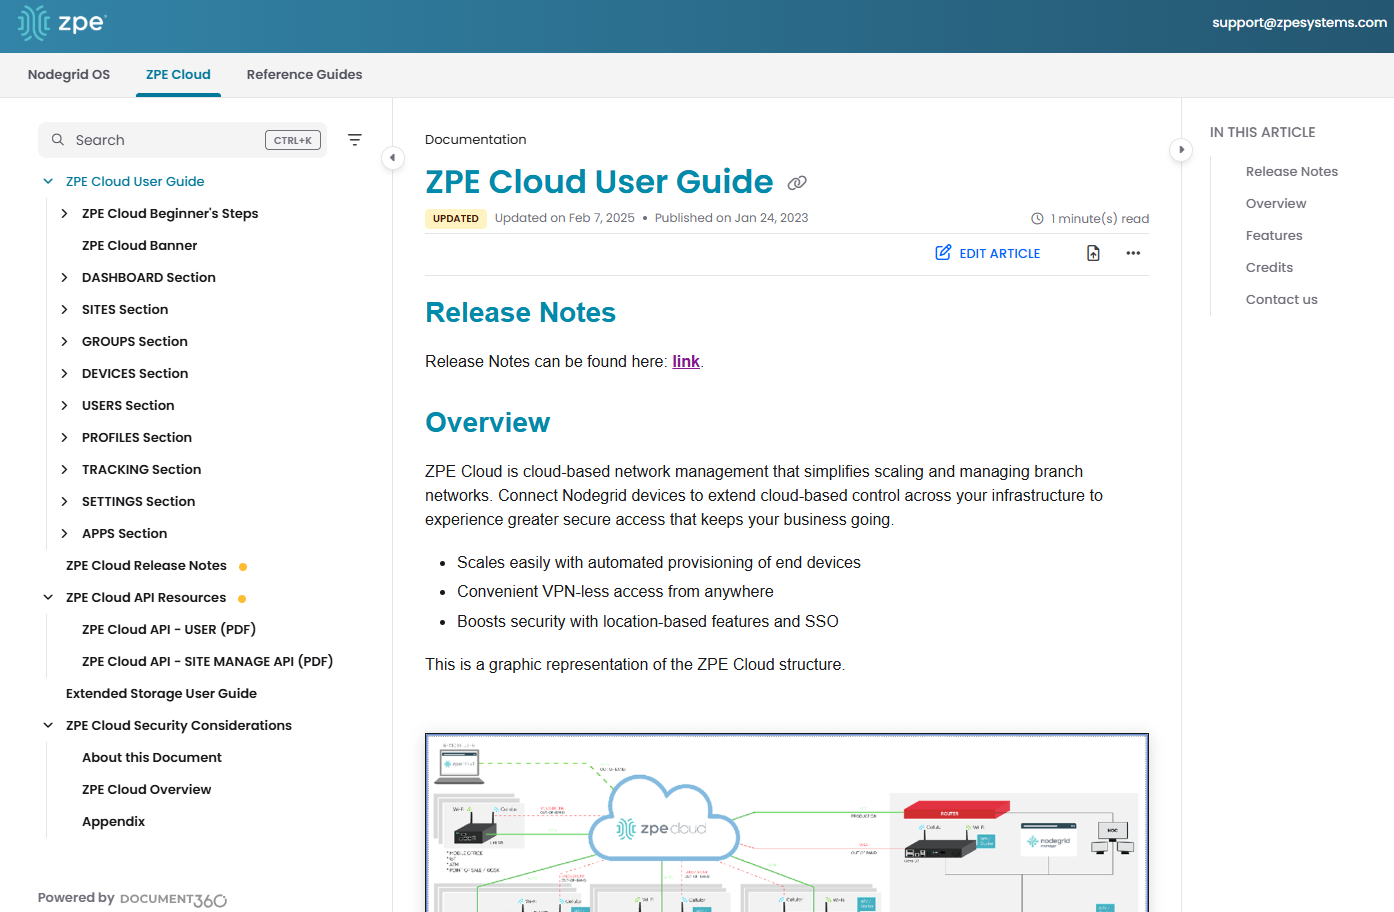
Task: Expand the SITES Section chevron
Action: 64,309
